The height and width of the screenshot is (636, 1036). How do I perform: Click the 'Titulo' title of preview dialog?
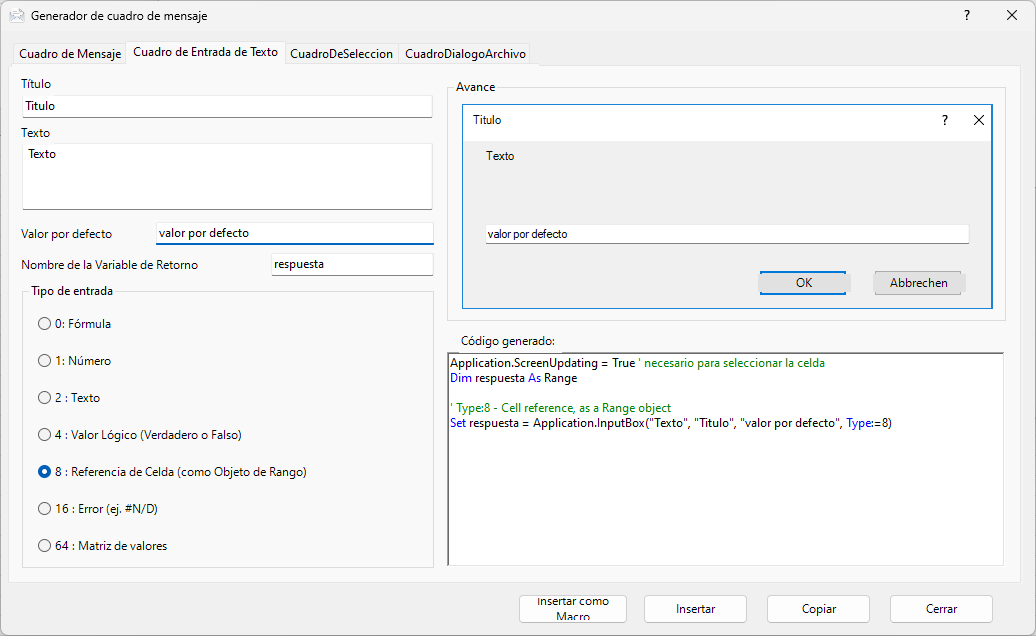click(487, 120)
